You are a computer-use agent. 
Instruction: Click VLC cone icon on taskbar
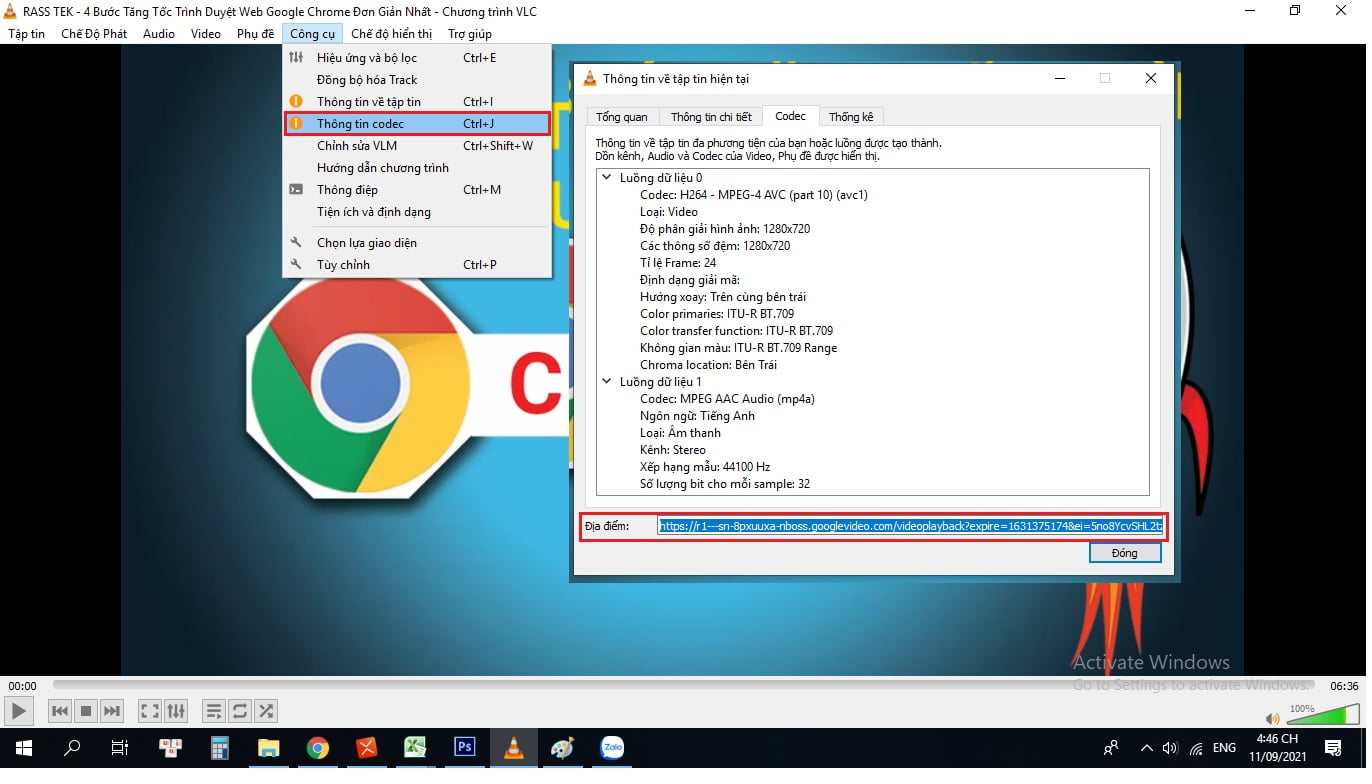(x=514, y=747)
